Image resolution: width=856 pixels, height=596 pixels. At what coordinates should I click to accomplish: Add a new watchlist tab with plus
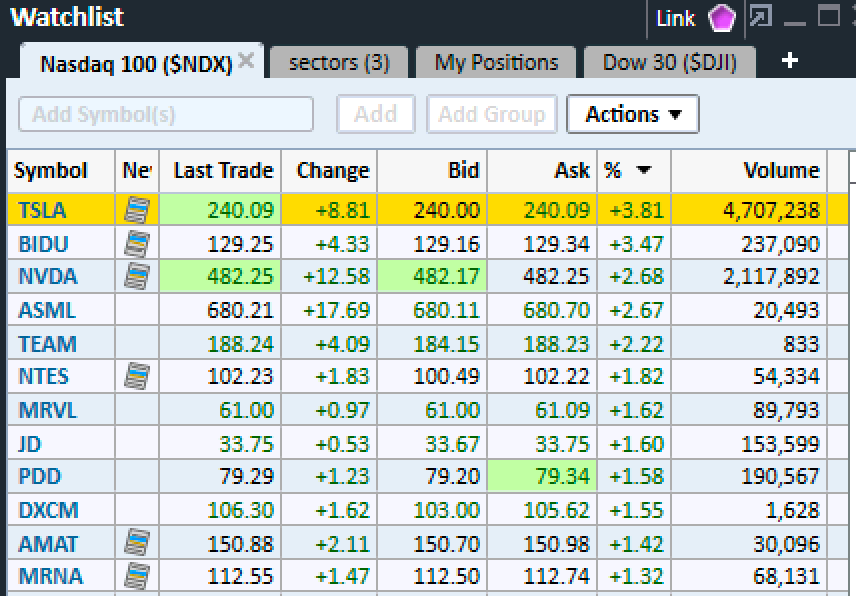789,61
